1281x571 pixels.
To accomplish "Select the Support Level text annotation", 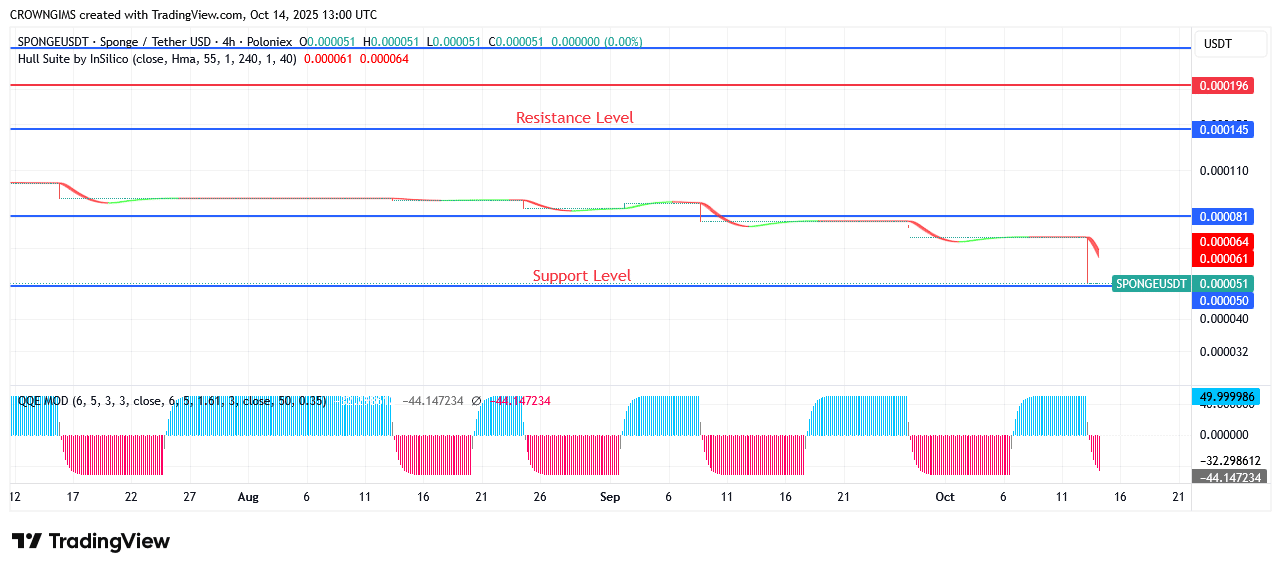I will click(581, 276).
